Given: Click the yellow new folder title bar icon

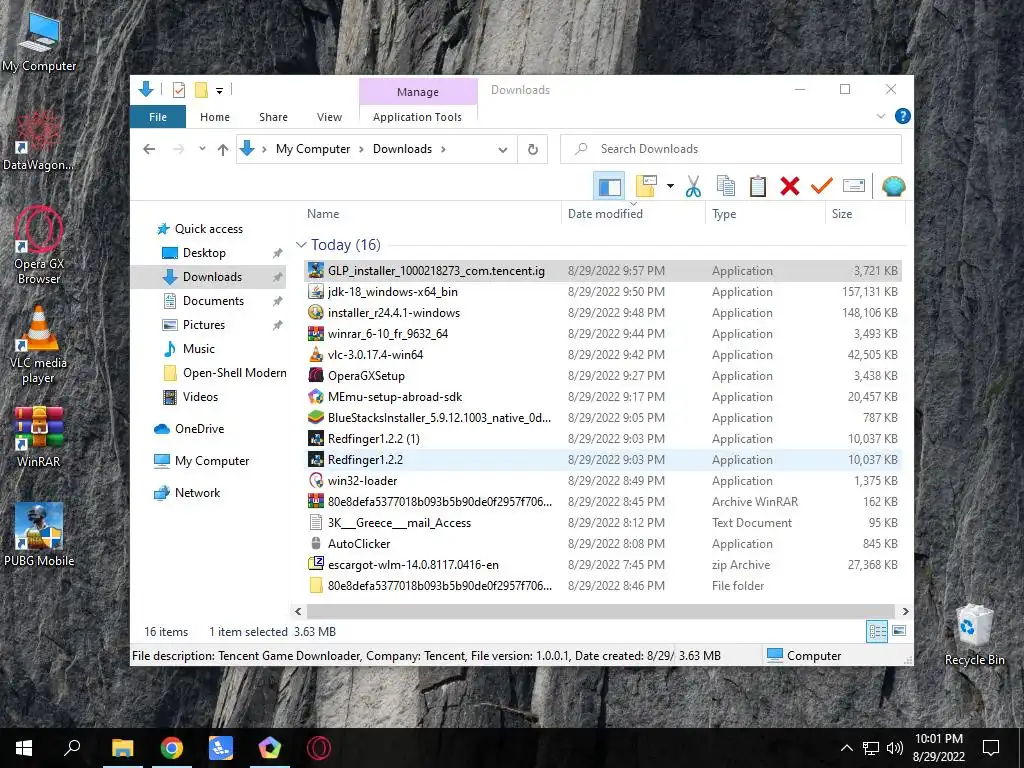Looking at the screenshot, I should (x=201, y=90).
